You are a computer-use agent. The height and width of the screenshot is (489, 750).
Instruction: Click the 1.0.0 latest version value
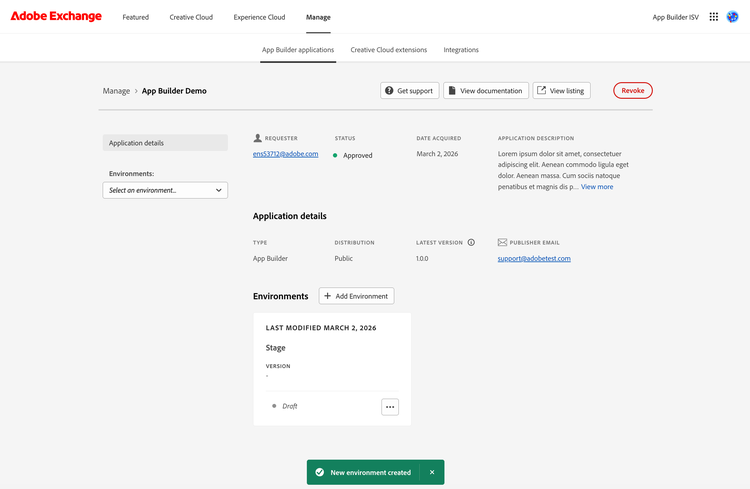(x=422, y=258)
